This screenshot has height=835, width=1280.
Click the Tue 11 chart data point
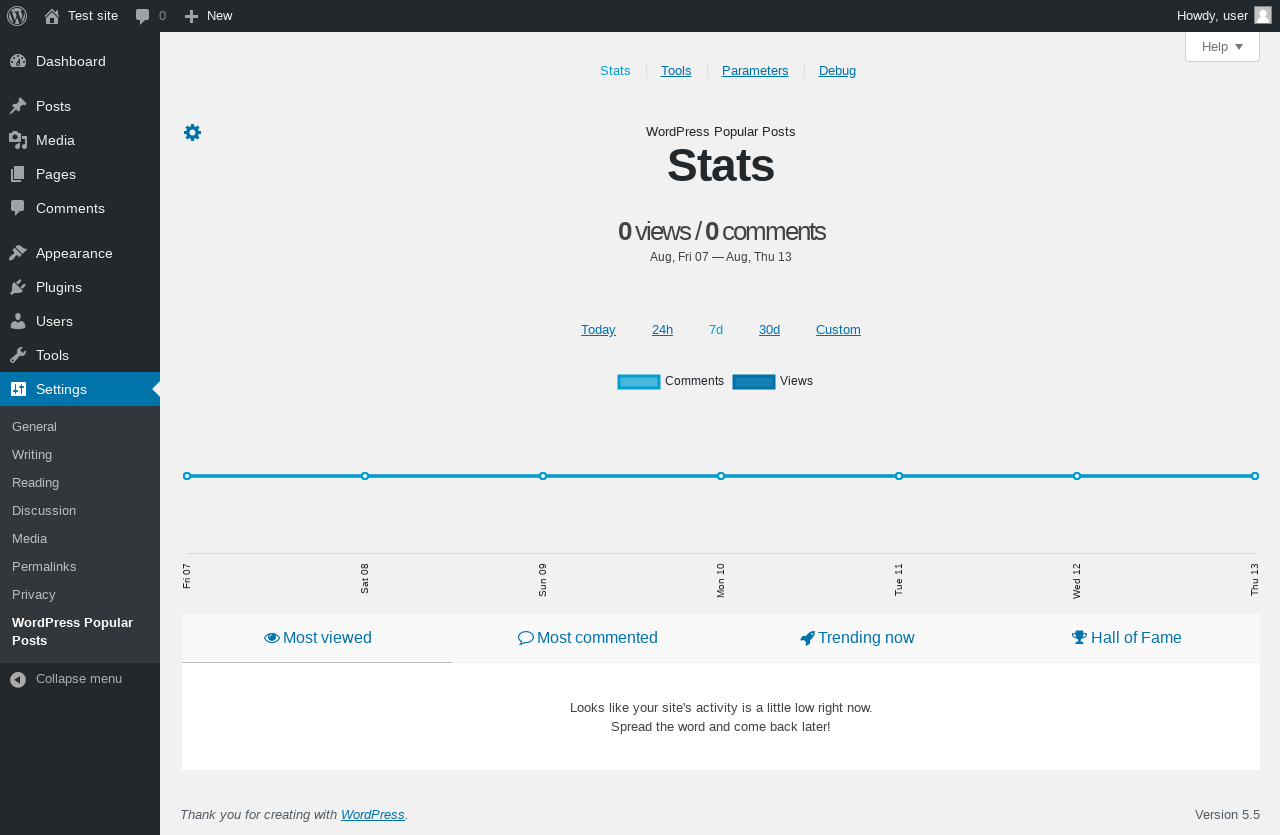[899, 476]
